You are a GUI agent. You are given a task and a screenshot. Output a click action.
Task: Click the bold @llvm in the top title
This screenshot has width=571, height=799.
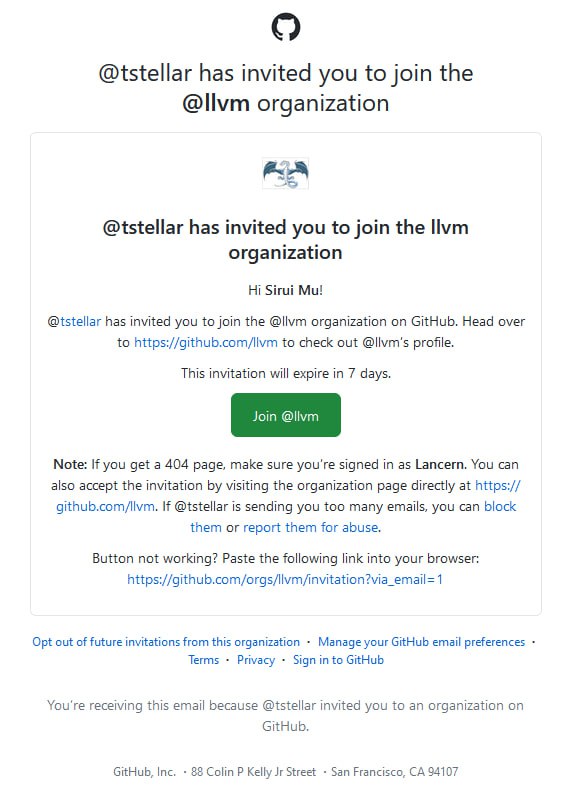click(x=216, y=103)
